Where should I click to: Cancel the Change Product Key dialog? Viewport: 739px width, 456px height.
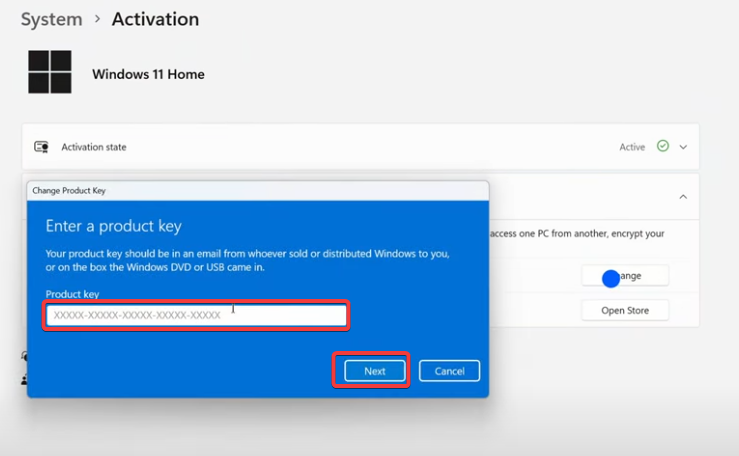449,371
